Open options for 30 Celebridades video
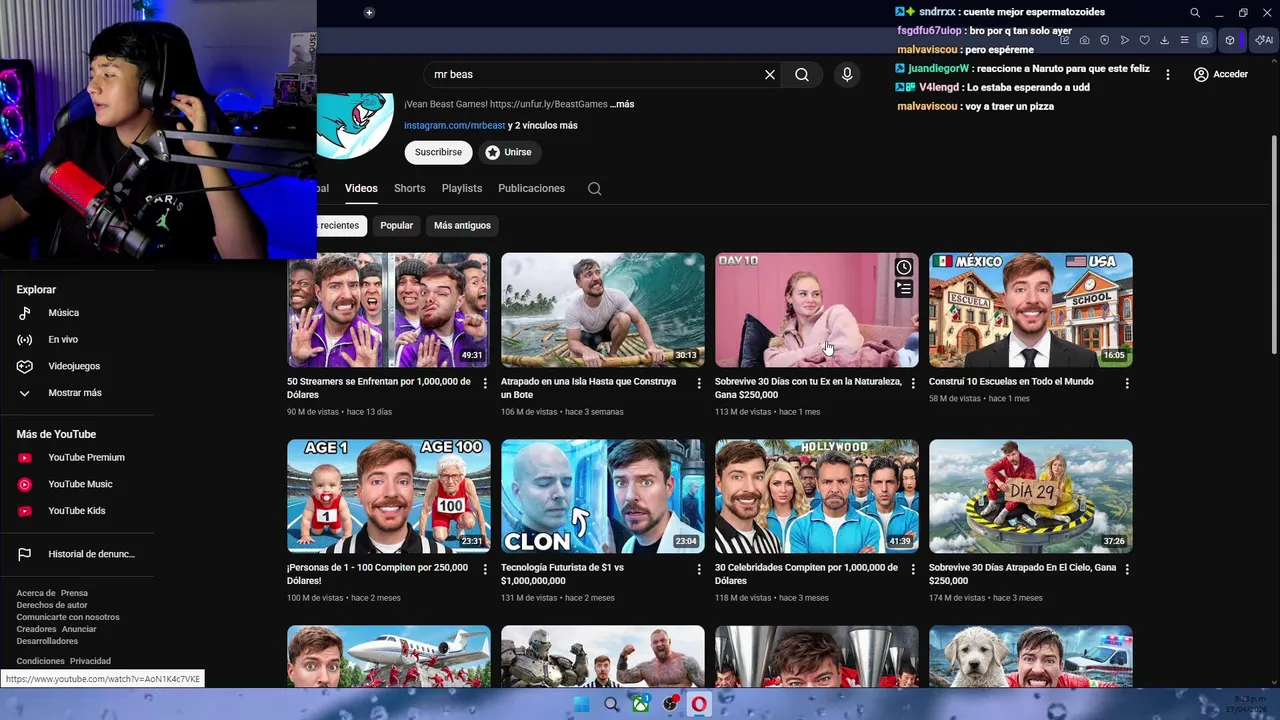 [913, 569]
